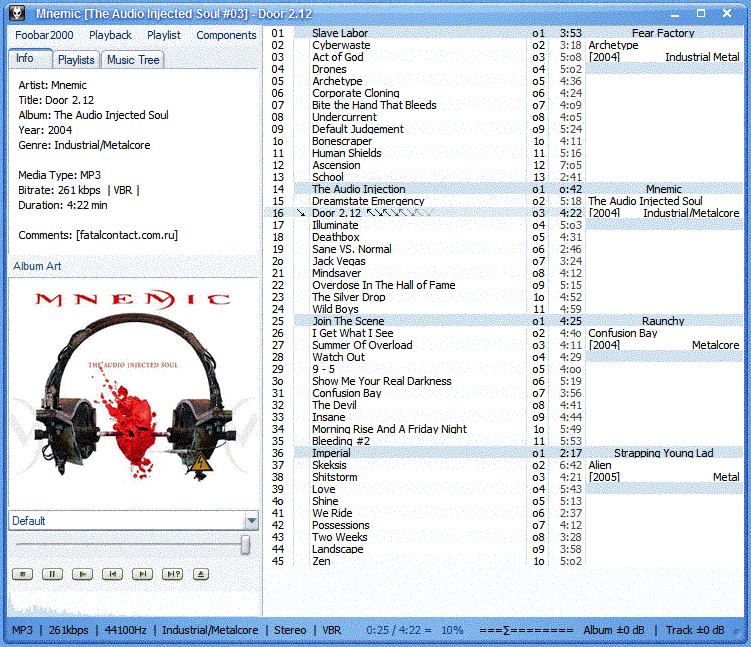This screenshot has height=647, width=751.
Task: Click the 44100Hz status bar entry
Action: click(125, 630)
